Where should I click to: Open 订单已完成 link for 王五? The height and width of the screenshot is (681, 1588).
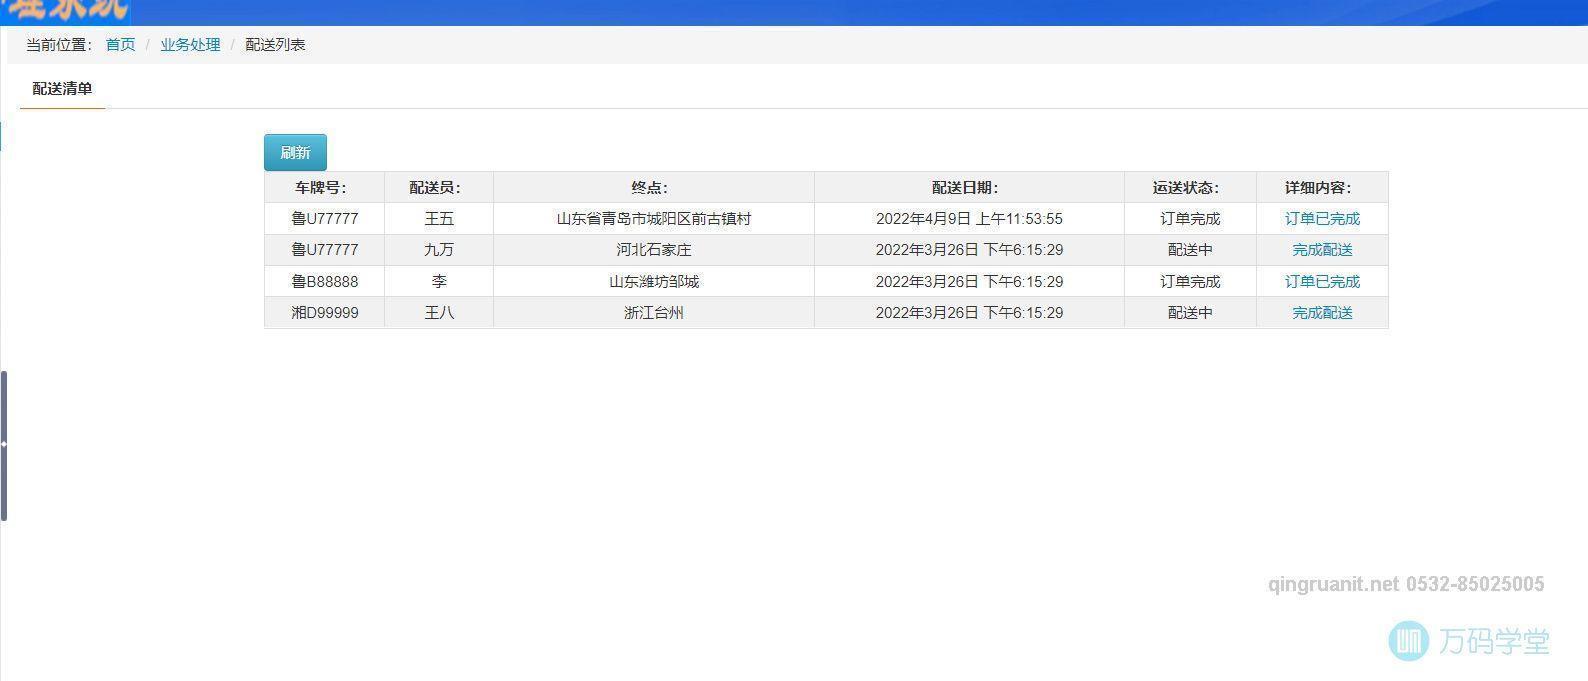[1322, 219]
